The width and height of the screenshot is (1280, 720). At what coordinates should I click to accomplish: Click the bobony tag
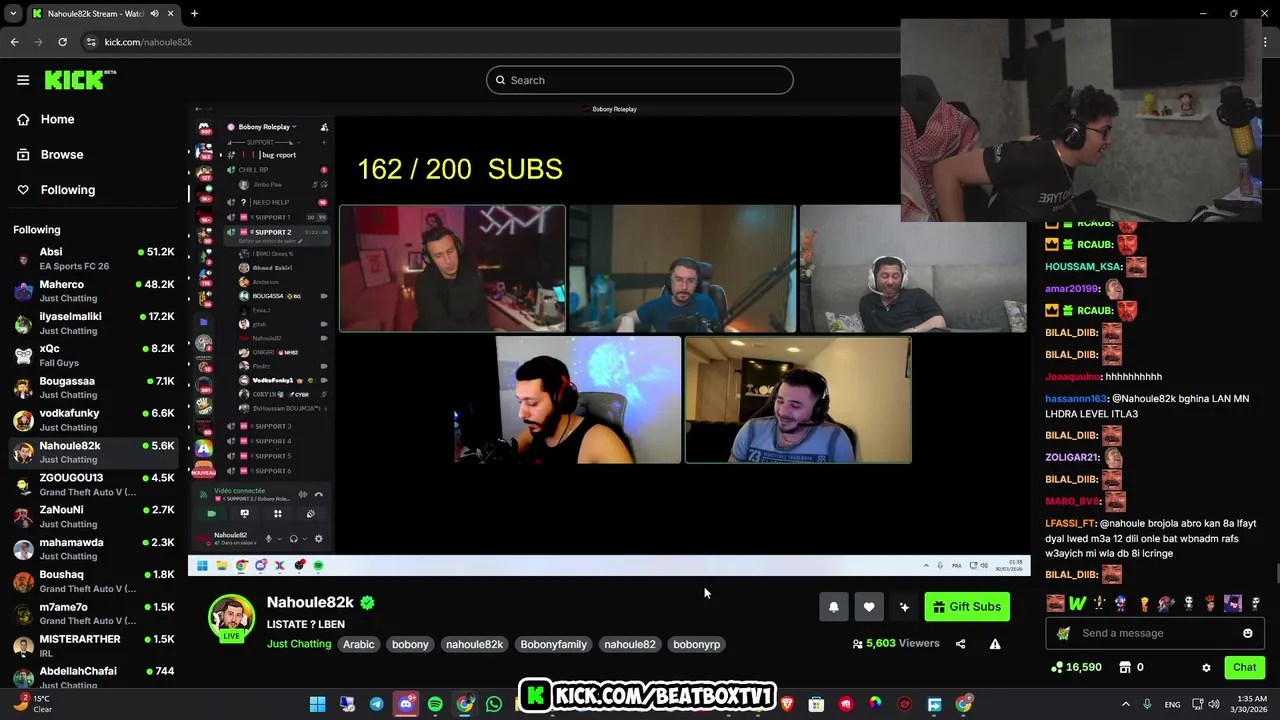[410, 644]
